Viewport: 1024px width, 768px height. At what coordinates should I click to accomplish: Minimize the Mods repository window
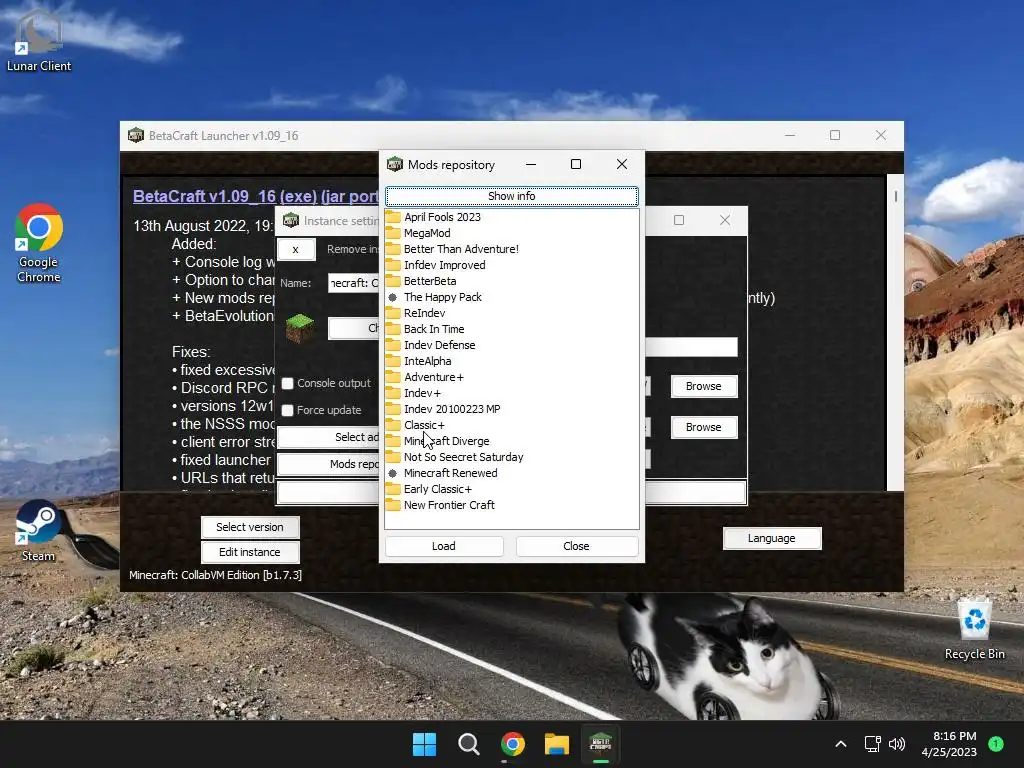click(531, 165)
